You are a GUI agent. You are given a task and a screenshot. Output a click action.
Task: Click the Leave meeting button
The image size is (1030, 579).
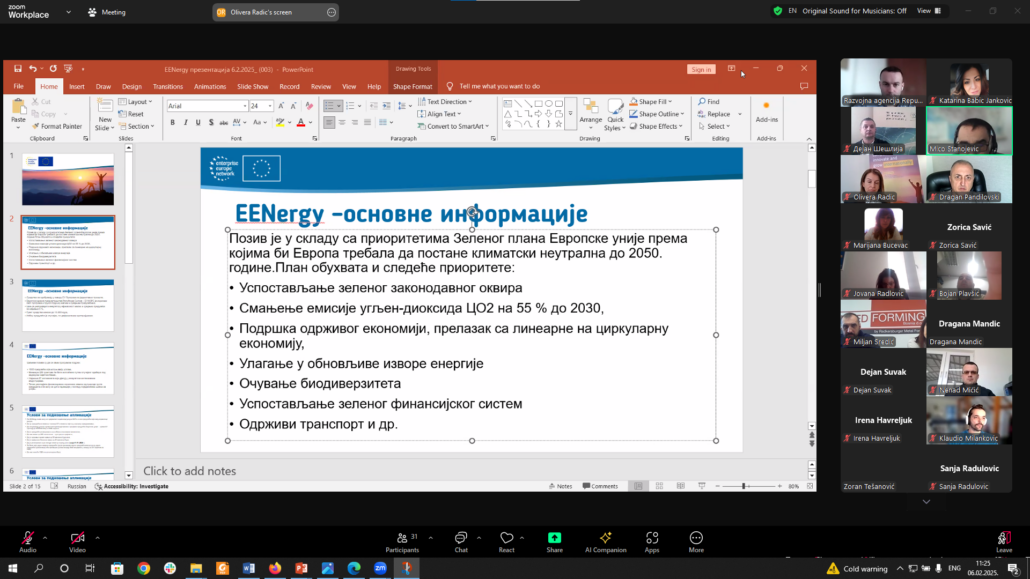pyautogui.click(x=1004, y=542)
